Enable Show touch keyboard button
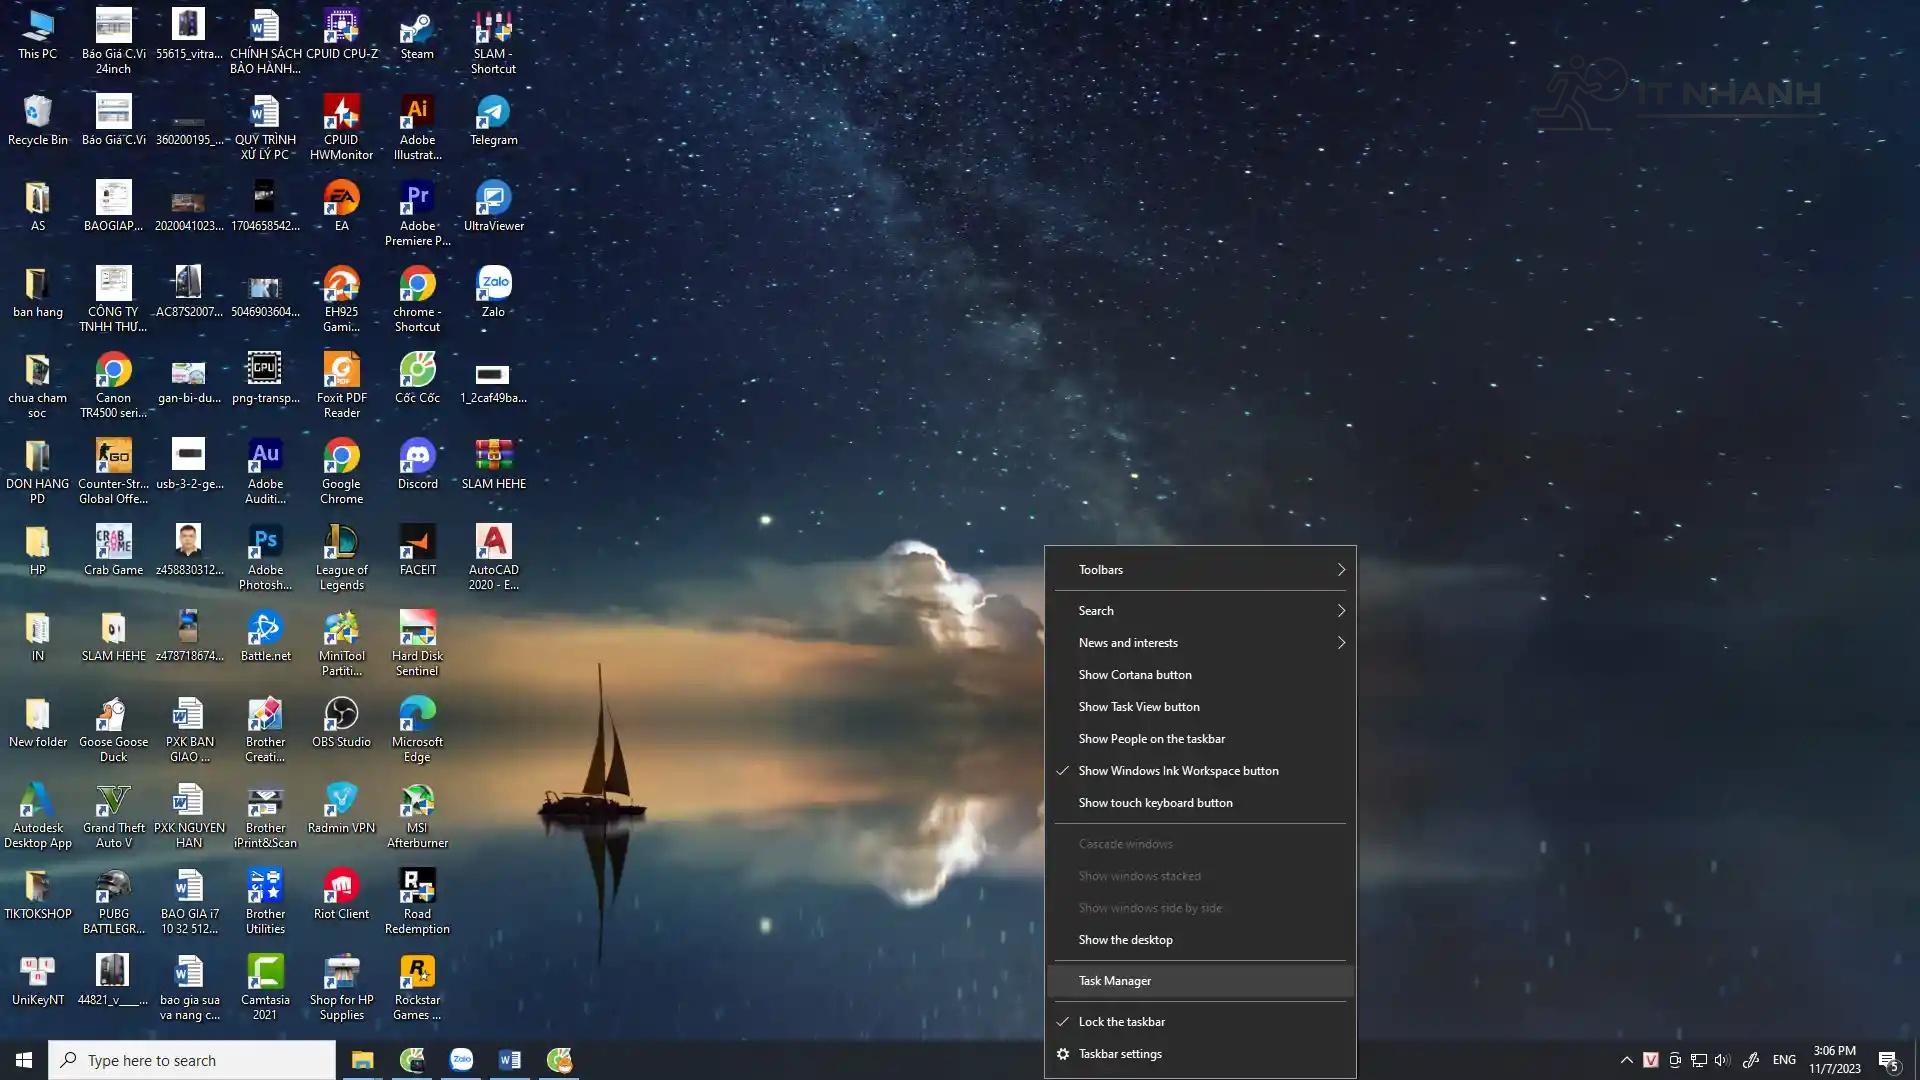The width and height of the screenshot is (1920, 1080). (x=1155, y=803)
